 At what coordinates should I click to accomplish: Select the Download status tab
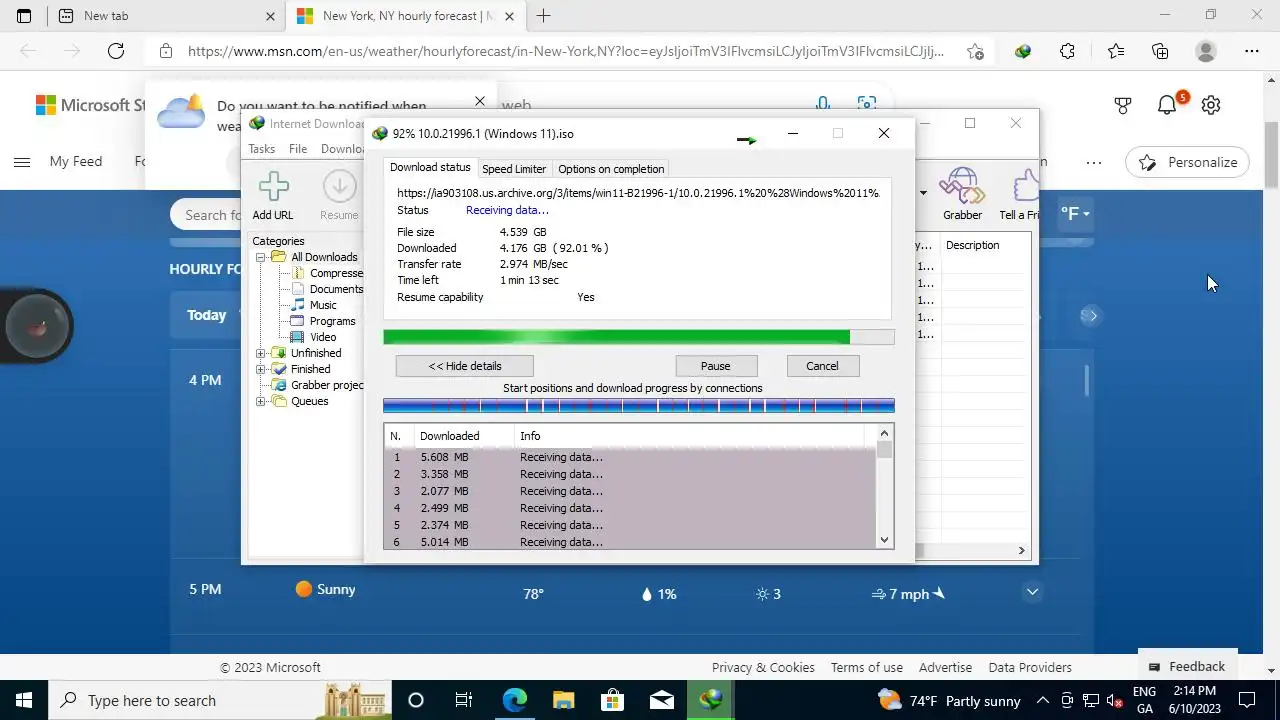(x=430, y=168)
